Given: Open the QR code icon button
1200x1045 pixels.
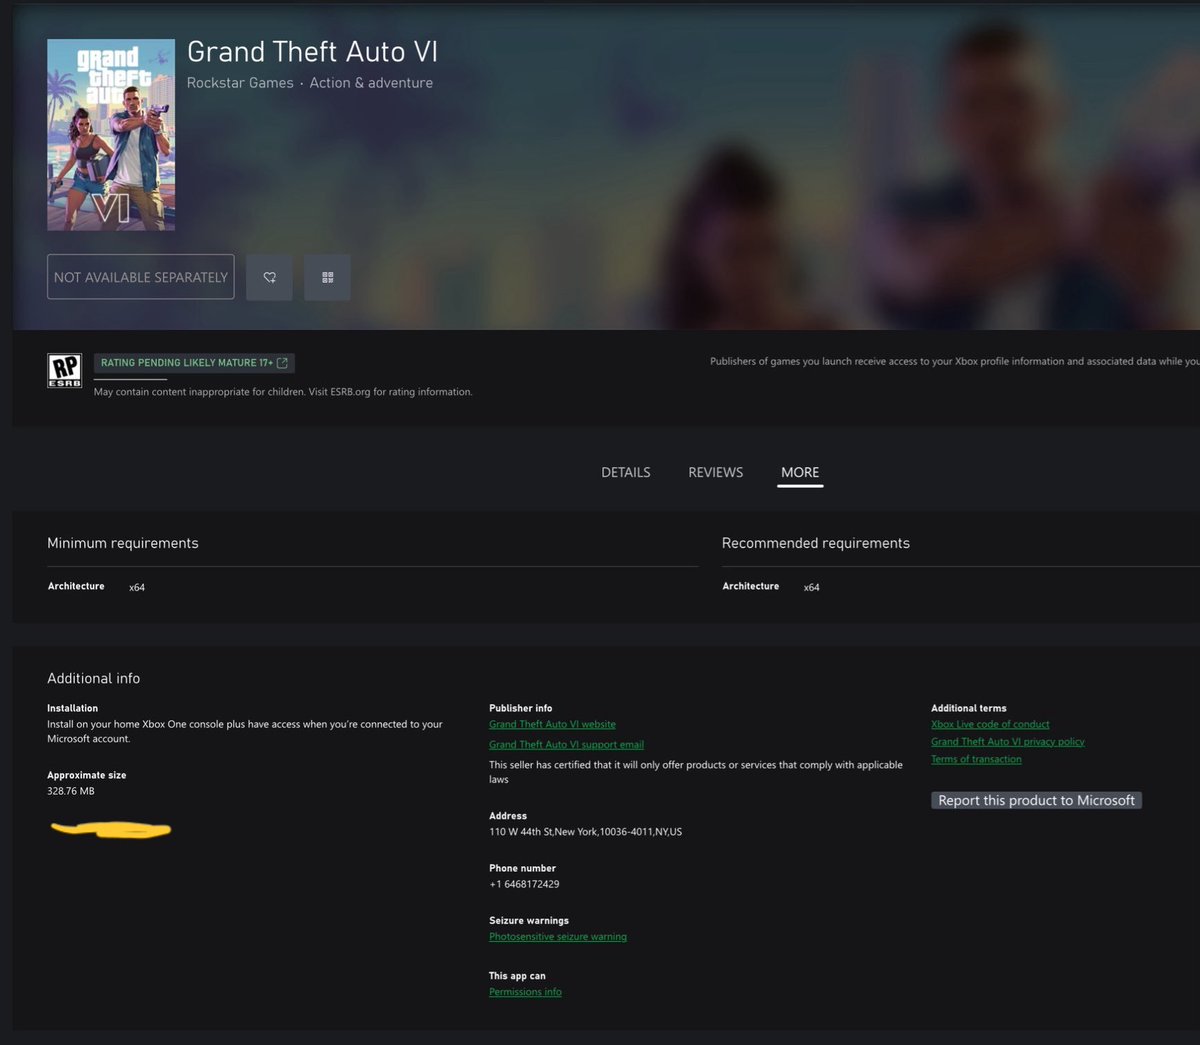Looking at the screenshot, I should 327,277.
